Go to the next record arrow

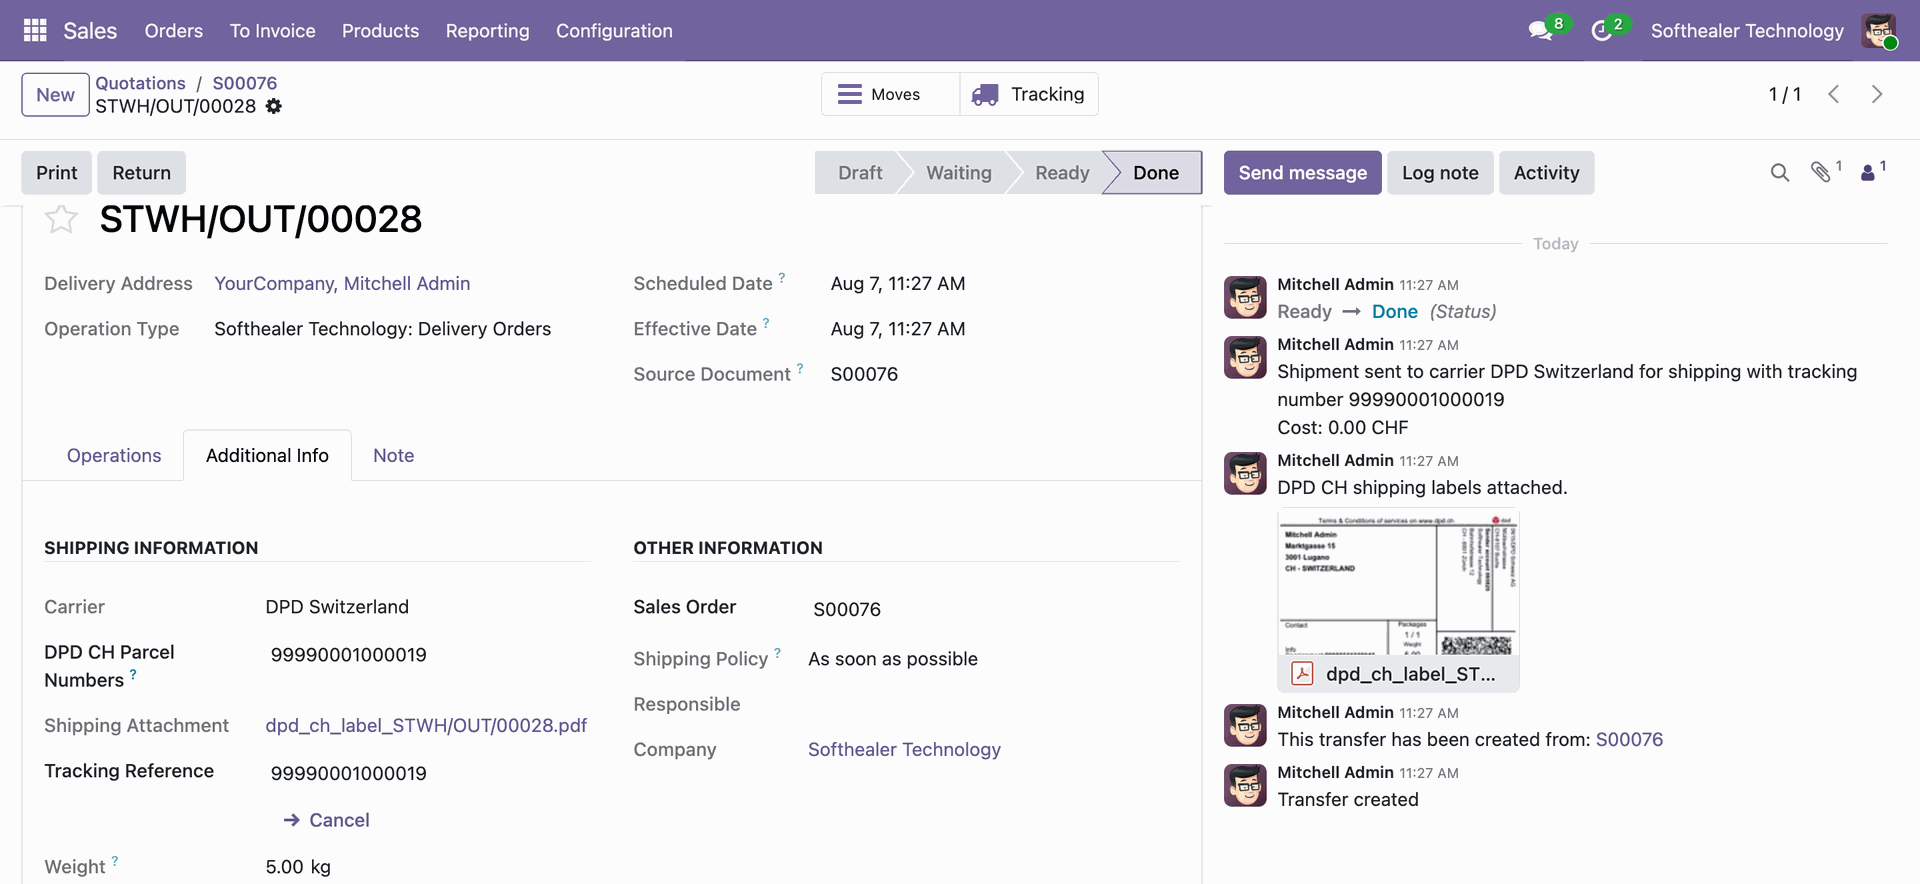(x=1877, y=94)
